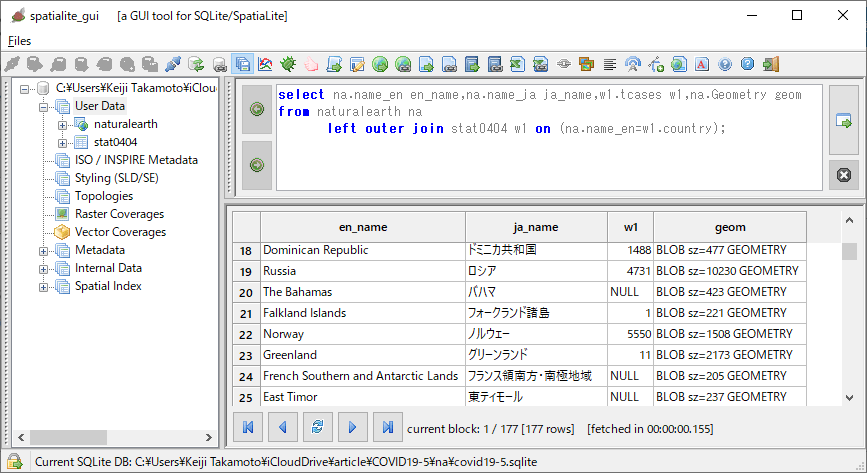Click the database vacuum icon with green arrows
This screenshot has height=473, width=867.
point(196,64)
